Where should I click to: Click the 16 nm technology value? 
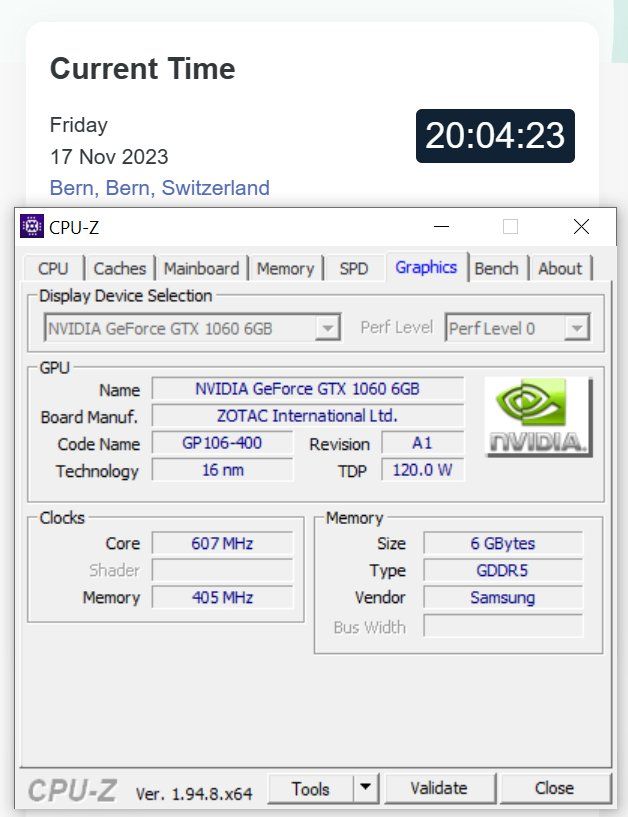pos(222,470)
